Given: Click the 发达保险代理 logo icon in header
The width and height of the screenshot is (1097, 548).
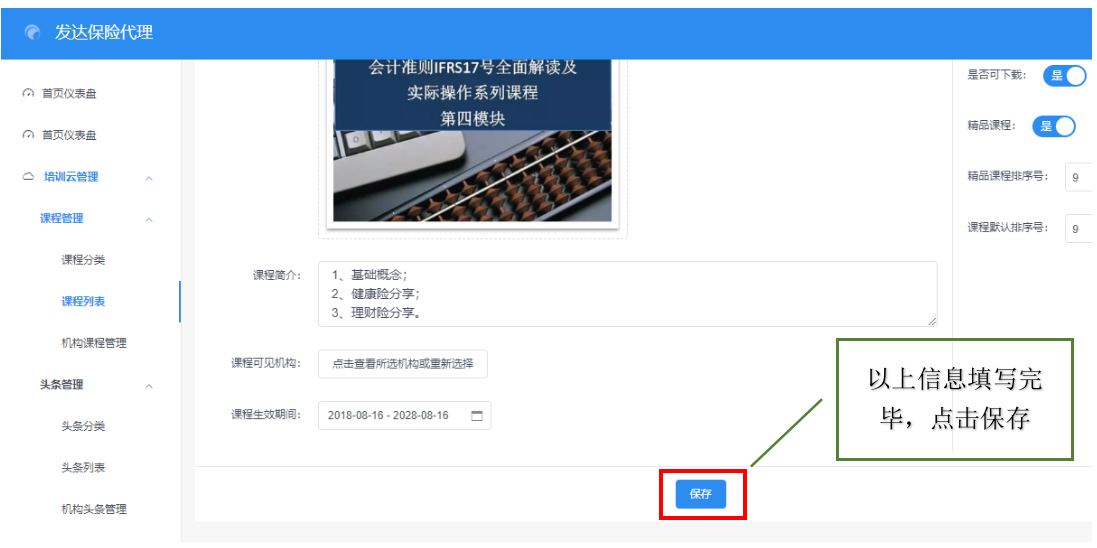Looking at the screenshot, I should pos(33,32).
